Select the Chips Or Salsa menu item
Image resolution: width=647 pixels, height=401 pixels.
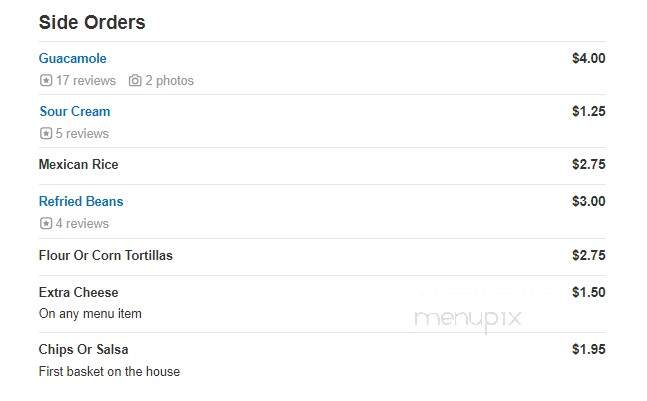pos(83,349)
